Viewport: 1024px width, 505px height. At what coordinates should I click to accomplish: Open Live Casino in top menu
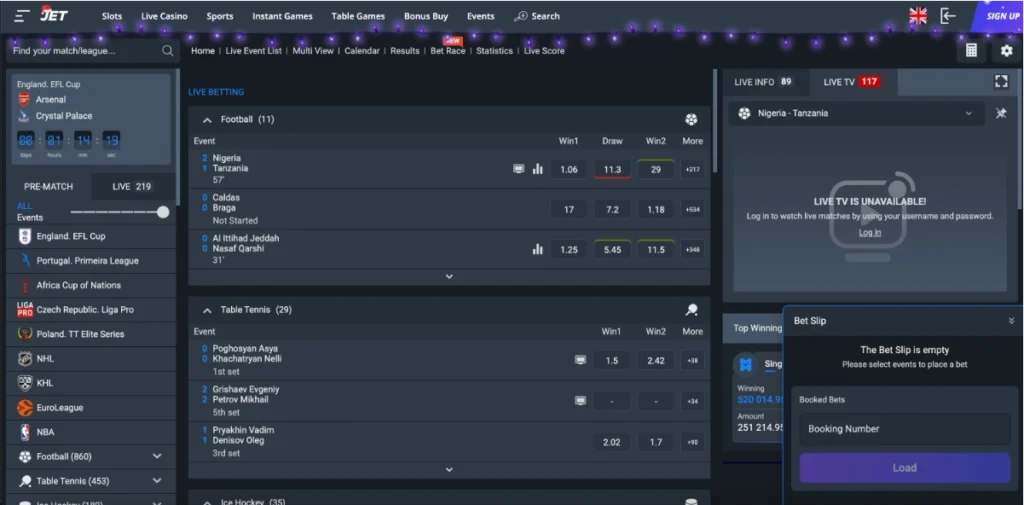coord(164,16)
